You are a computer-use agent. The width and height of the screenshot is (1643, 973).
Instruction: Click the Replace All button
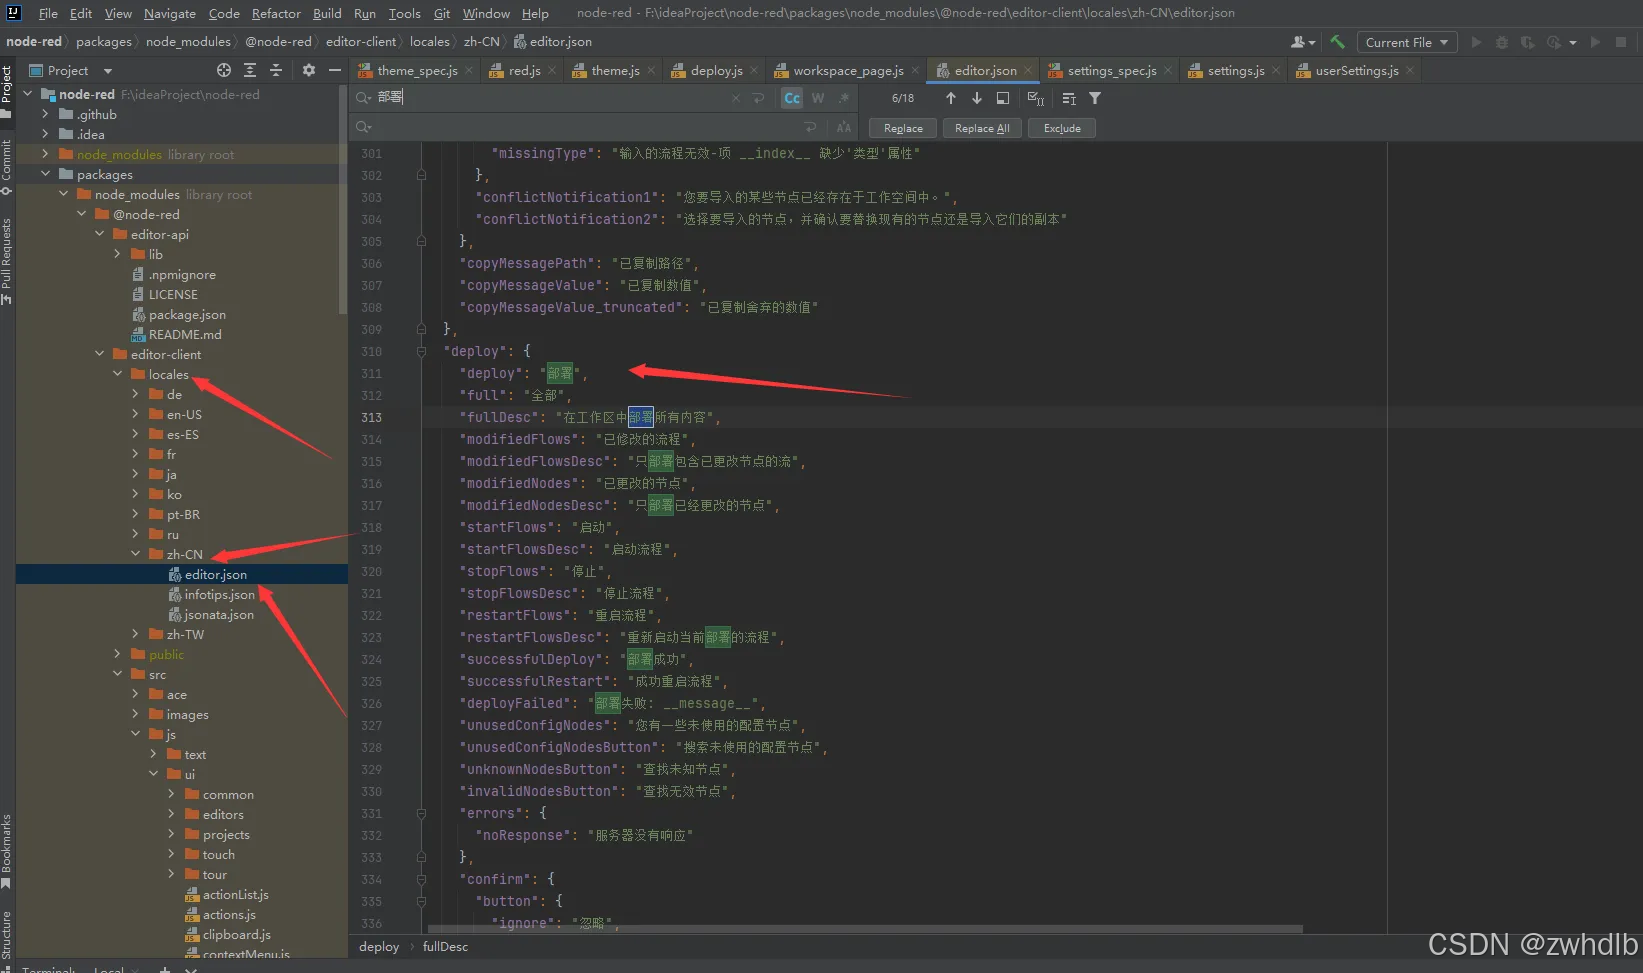click(x=981, y=127)
